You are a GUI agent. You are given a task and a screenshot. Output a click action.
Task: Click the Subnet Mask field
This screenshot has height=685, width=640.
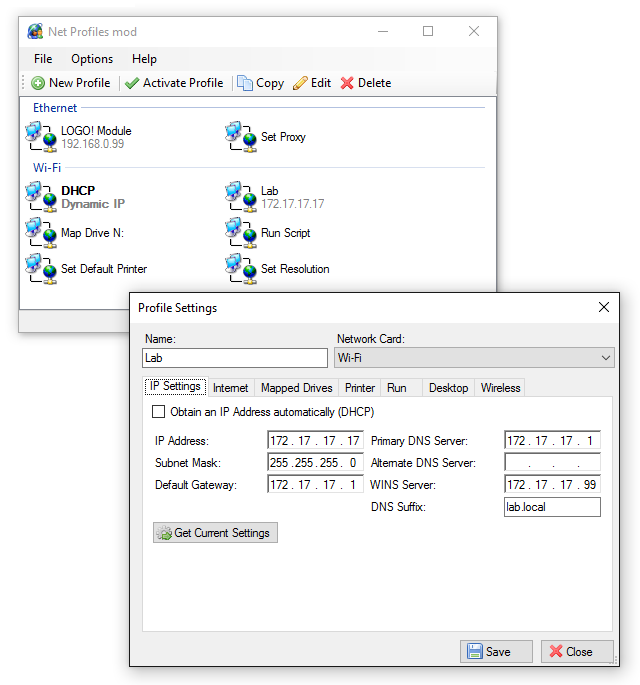[315, 462]
